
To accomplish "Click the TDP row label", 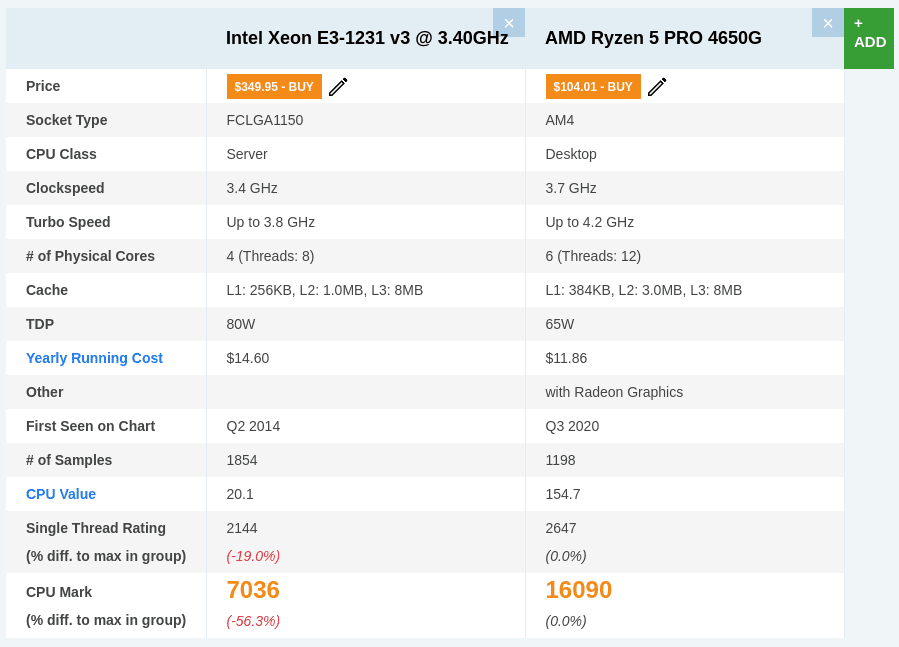I will pos(40,324).
